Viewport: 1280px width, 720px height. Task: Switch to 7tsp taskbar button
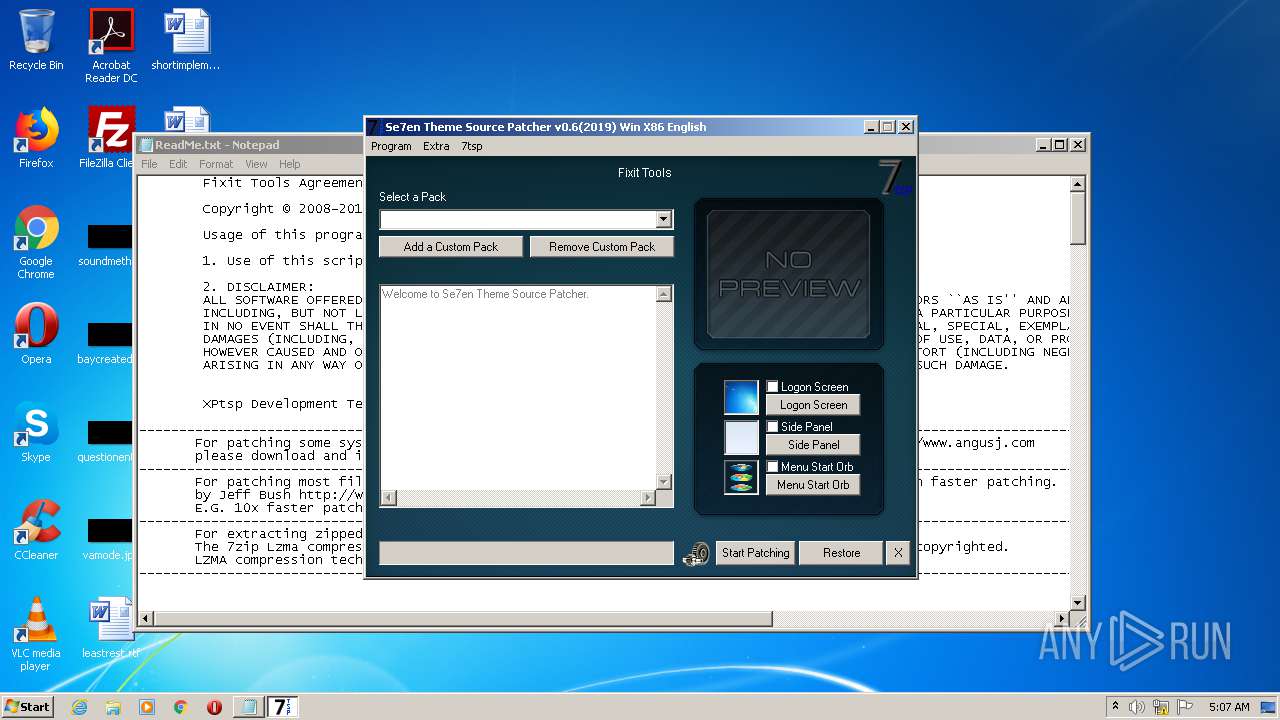click(282, 707)
